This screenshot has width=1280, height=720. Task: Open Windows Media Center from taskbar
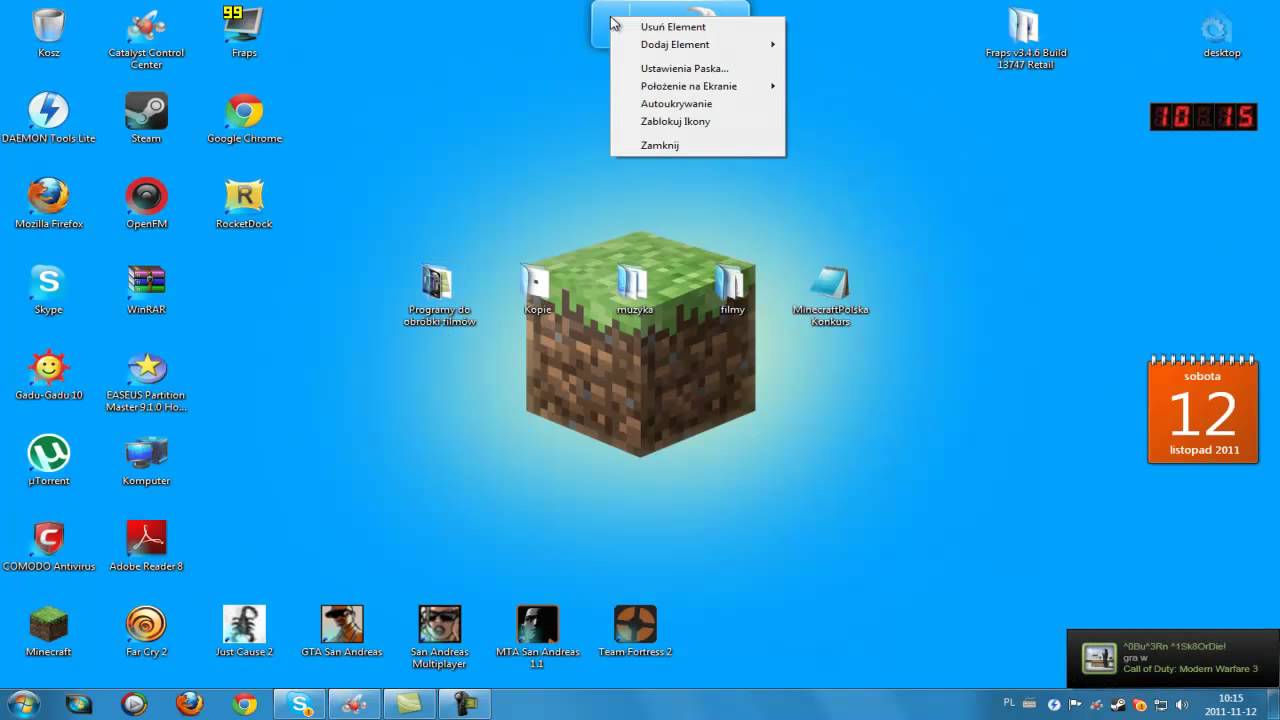coord(78,704)
